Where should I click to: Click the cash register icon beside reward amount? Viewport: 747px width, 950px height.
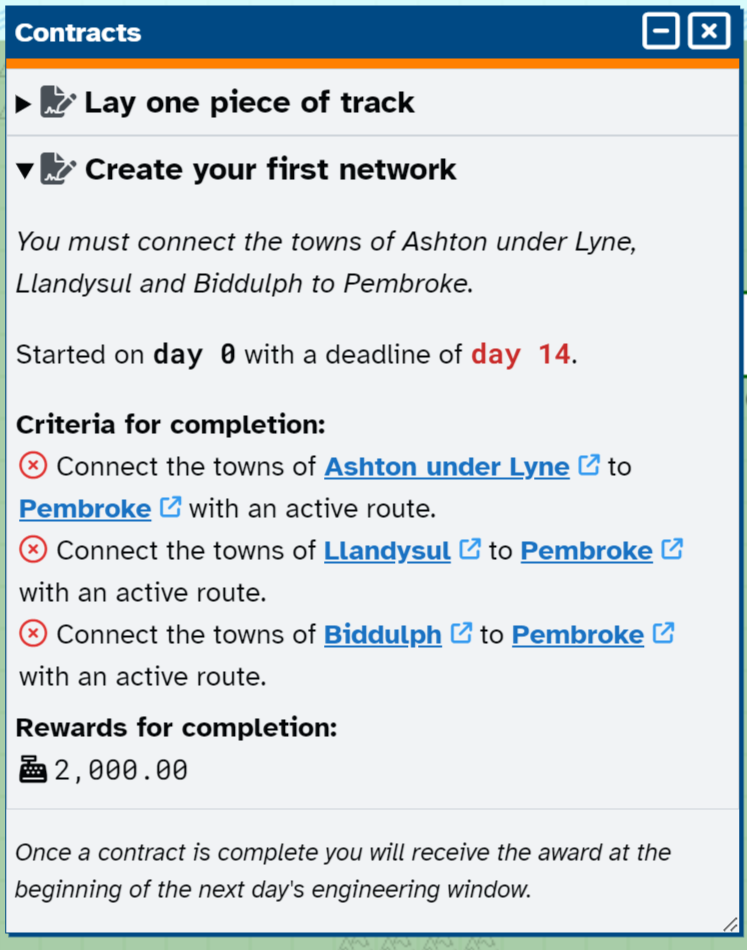[x=33, y=770]
